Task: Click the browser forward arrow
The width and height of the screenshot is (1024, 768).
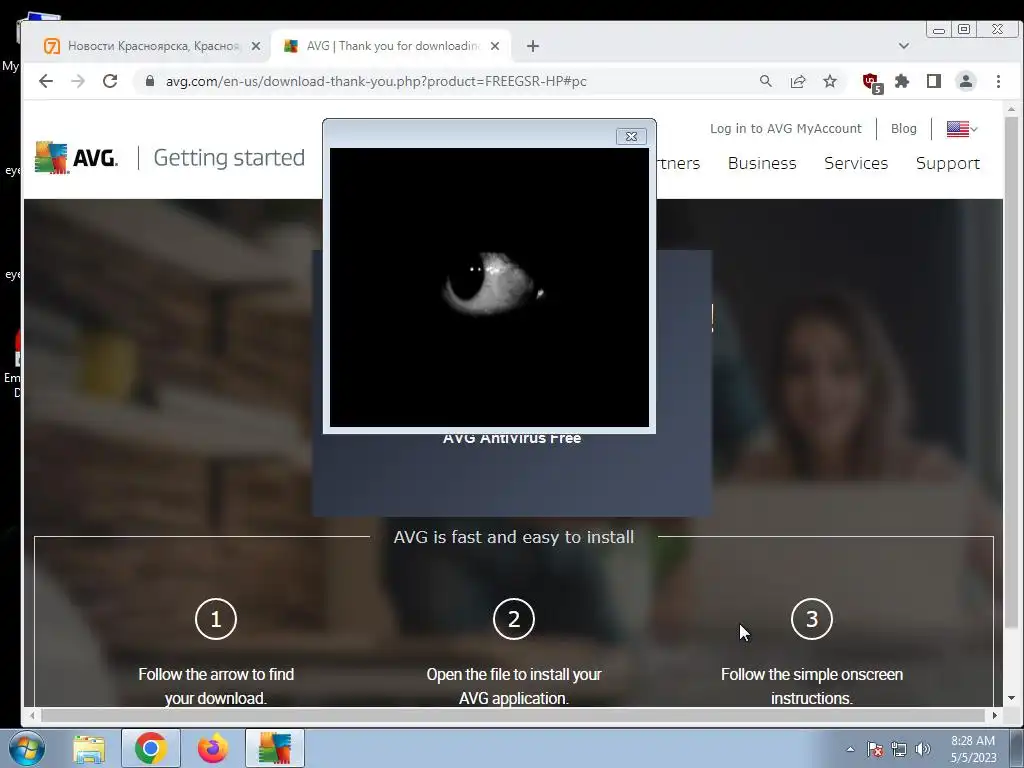Action: [78, 81]
